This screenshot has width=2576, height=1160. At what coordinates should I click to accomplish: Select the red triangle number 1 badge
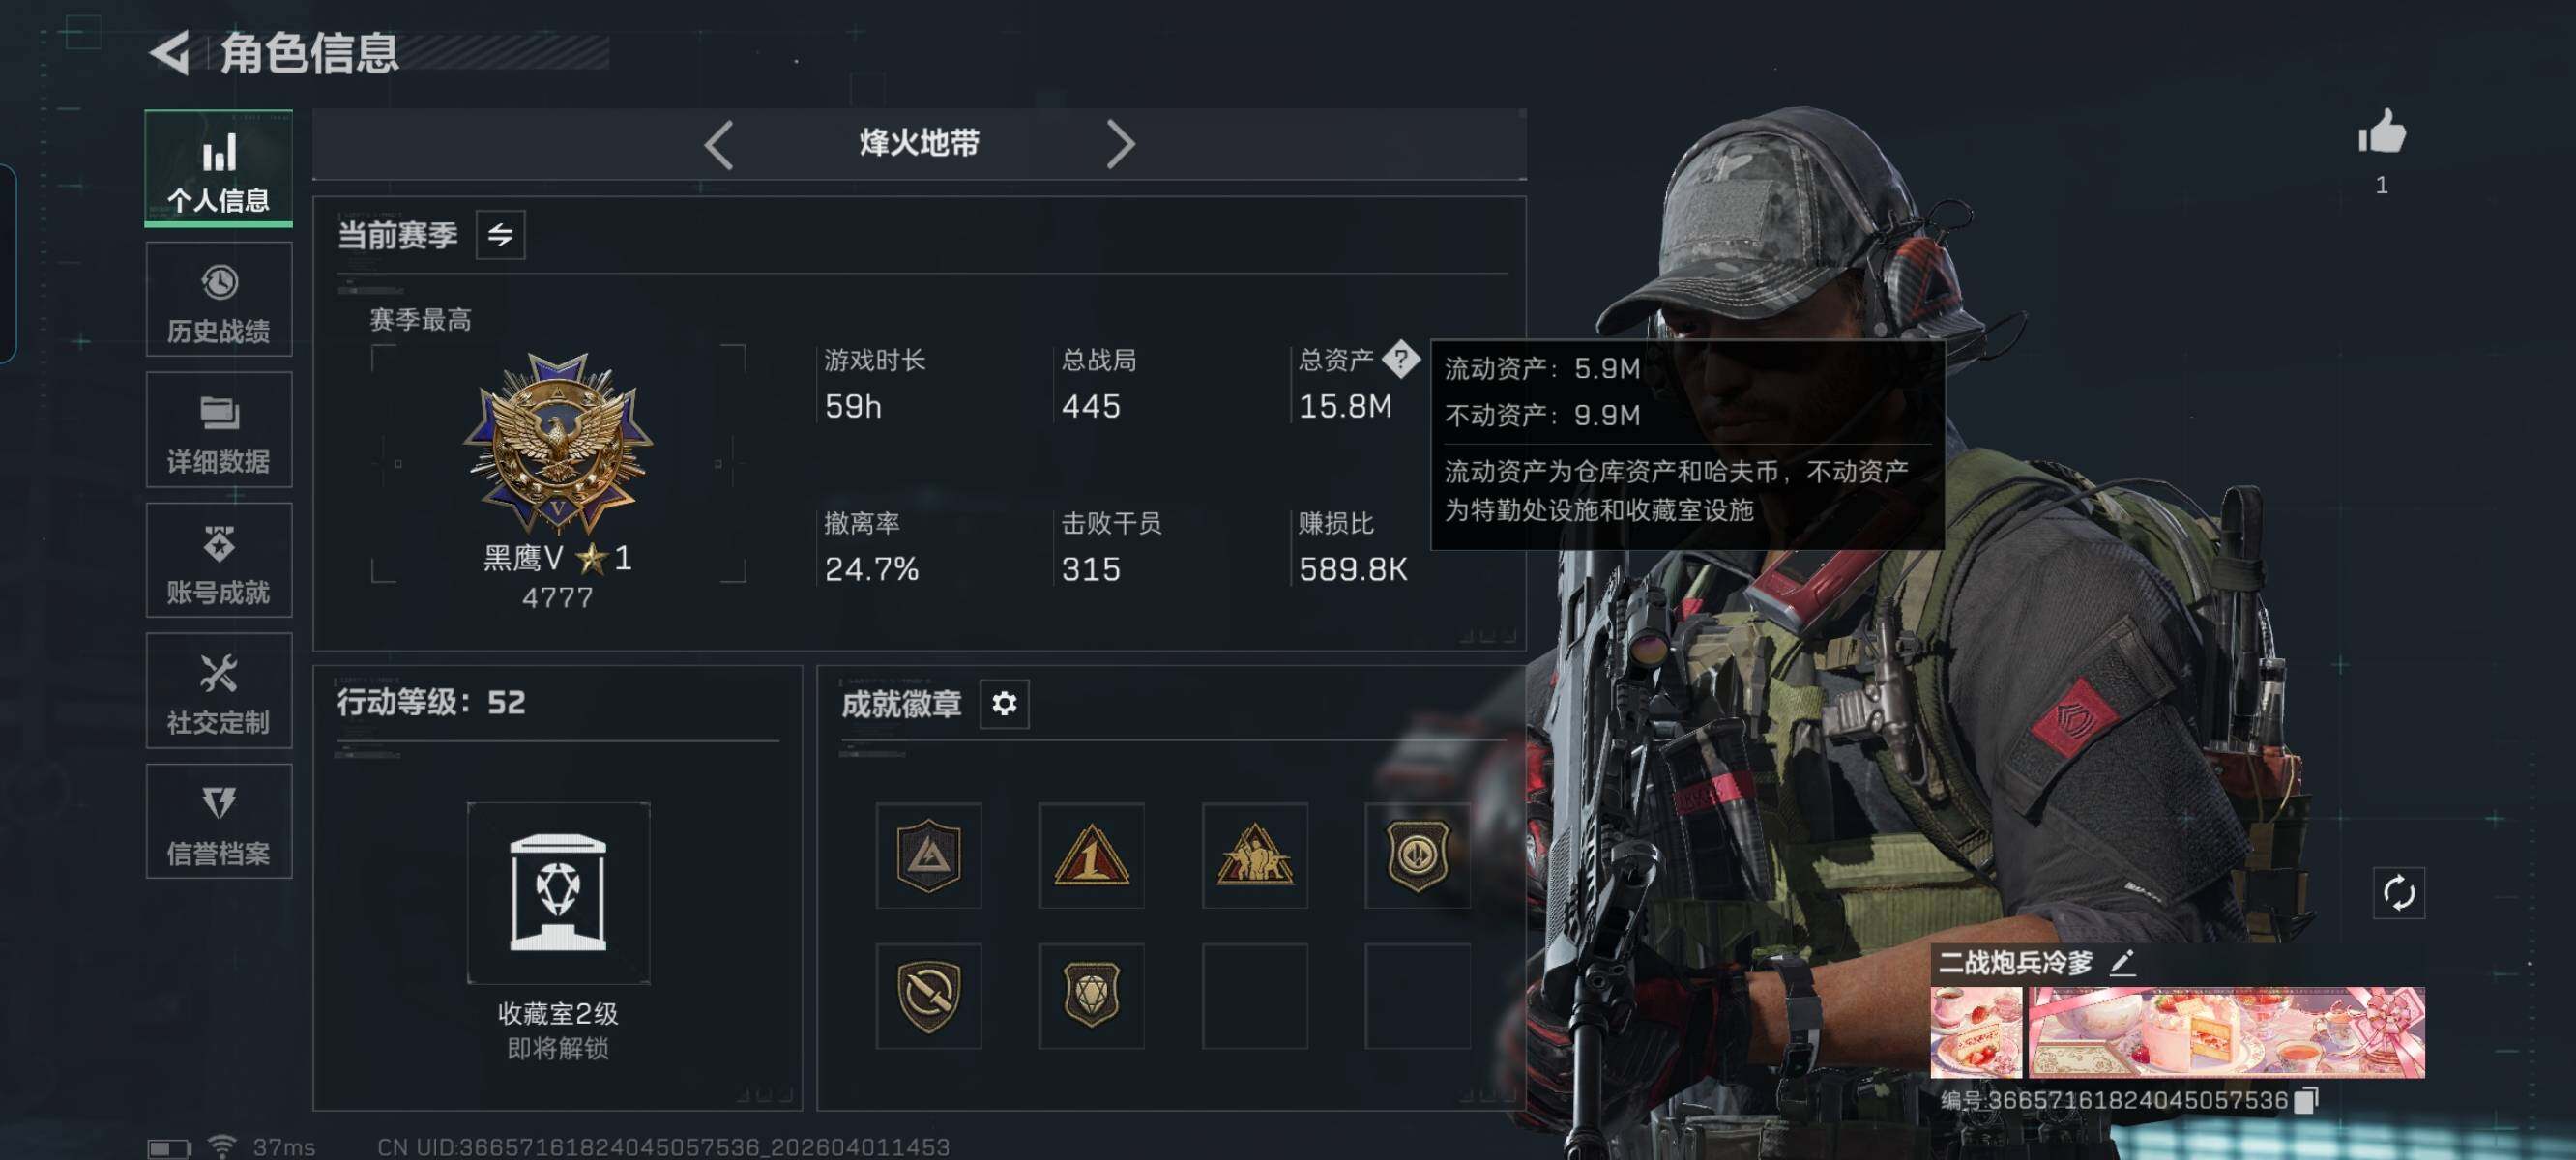[1091, 855]
